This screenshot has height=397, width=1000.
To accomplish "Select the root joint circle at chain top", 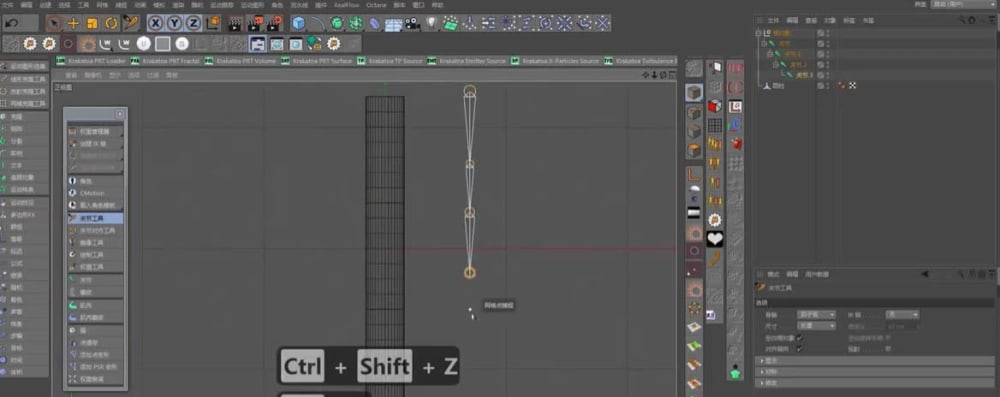I will [470, 91].
